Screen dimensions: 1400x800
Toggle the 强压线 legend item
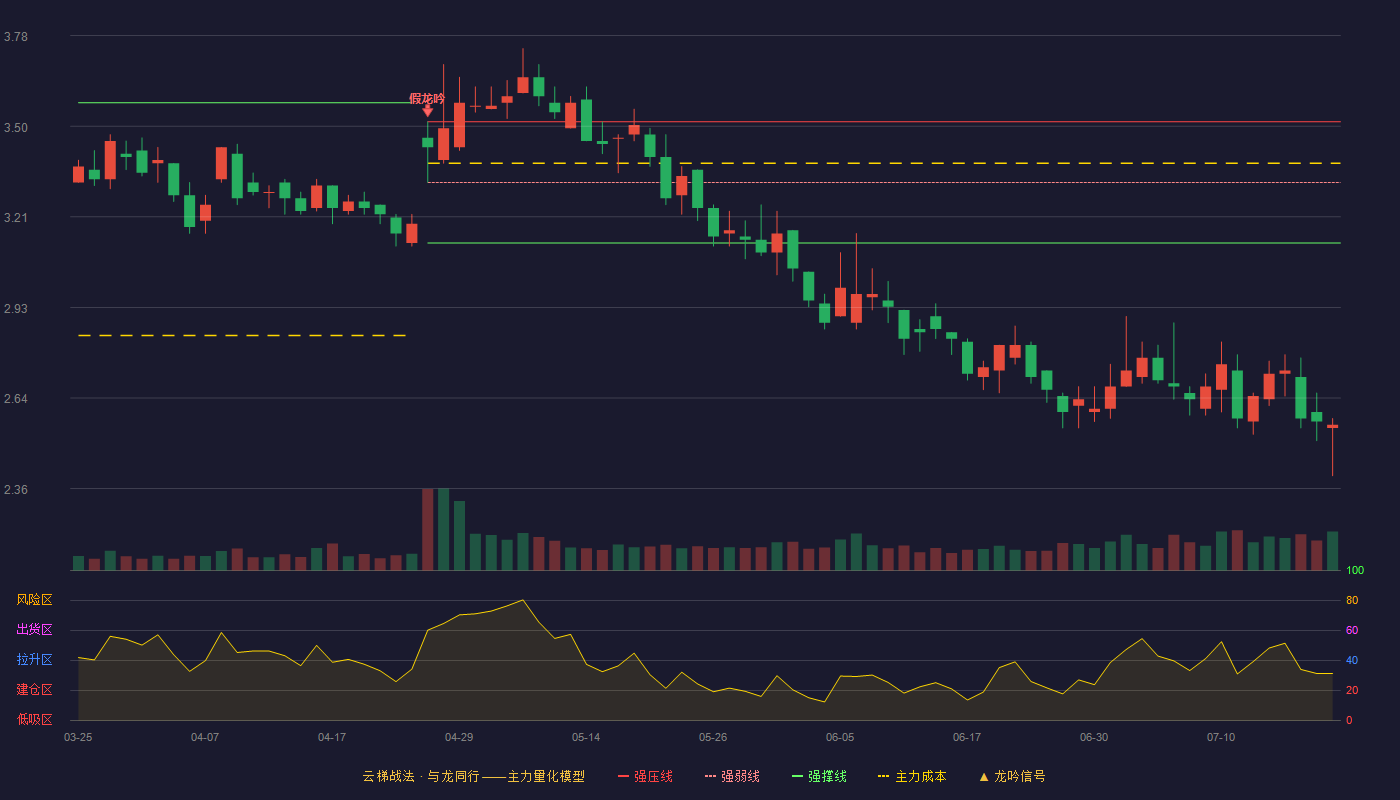point(645,776)
